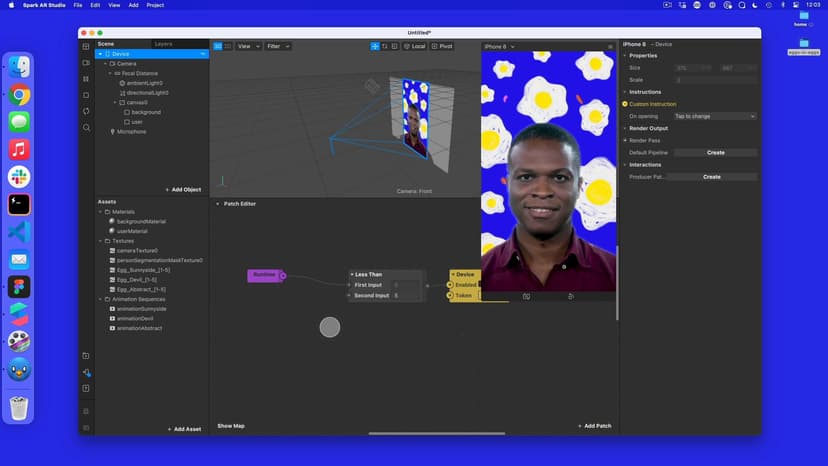This screenshot has width=828, height=466.
Task: Collapse the Camera tree node
Action: (x=106, y=63)
